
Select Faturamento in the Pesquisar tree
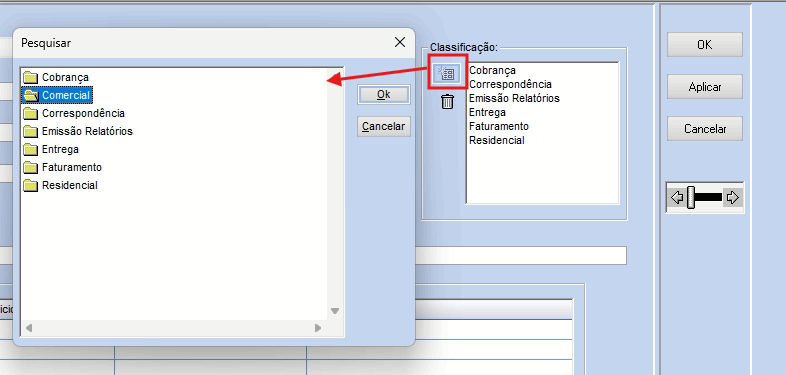(72, 167)
